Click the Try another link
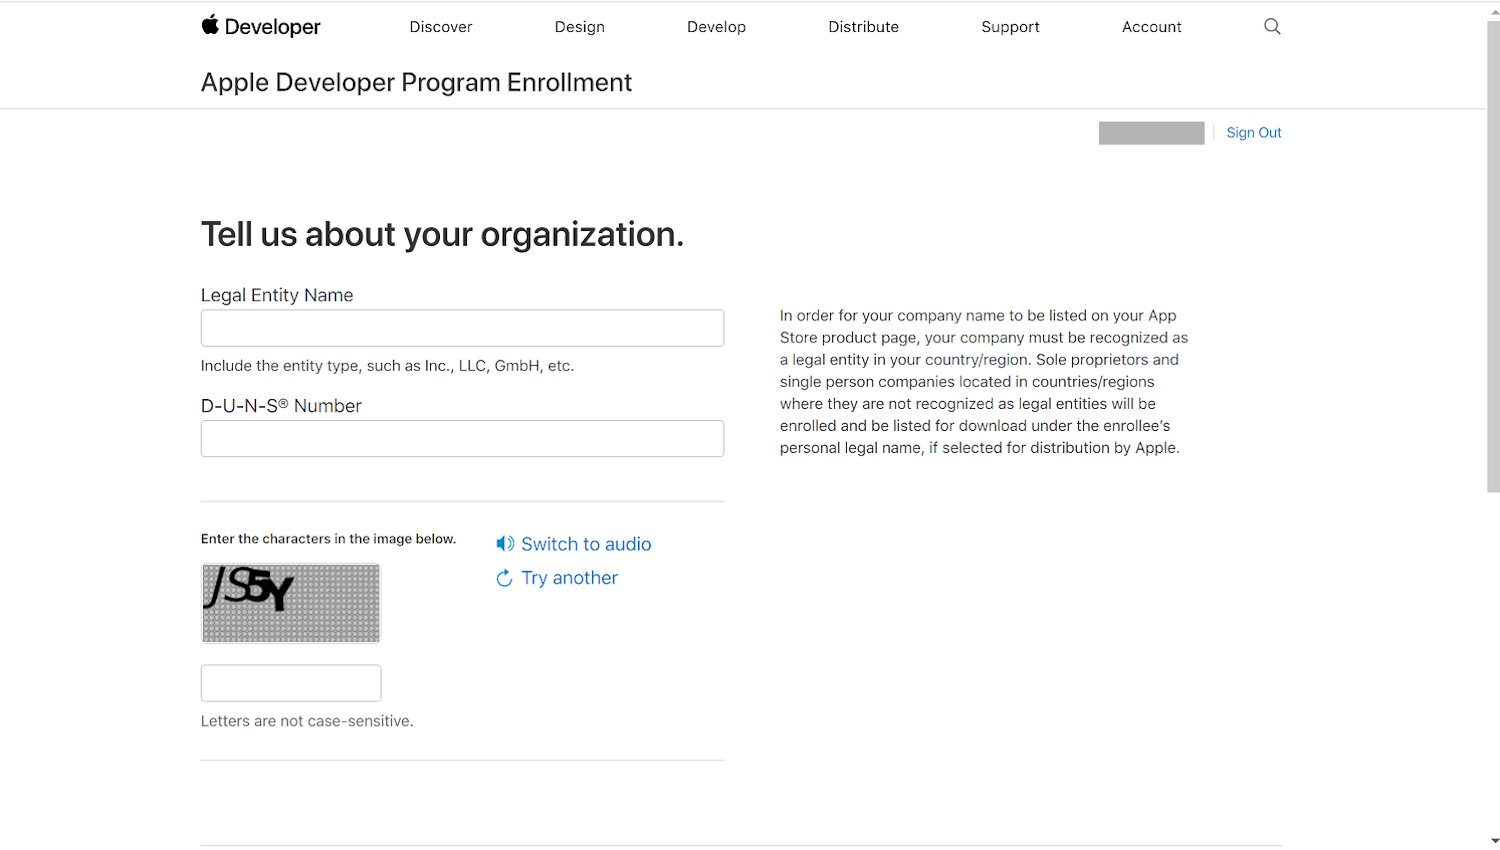Screen dimensions: 1500x850 (569, 578)
